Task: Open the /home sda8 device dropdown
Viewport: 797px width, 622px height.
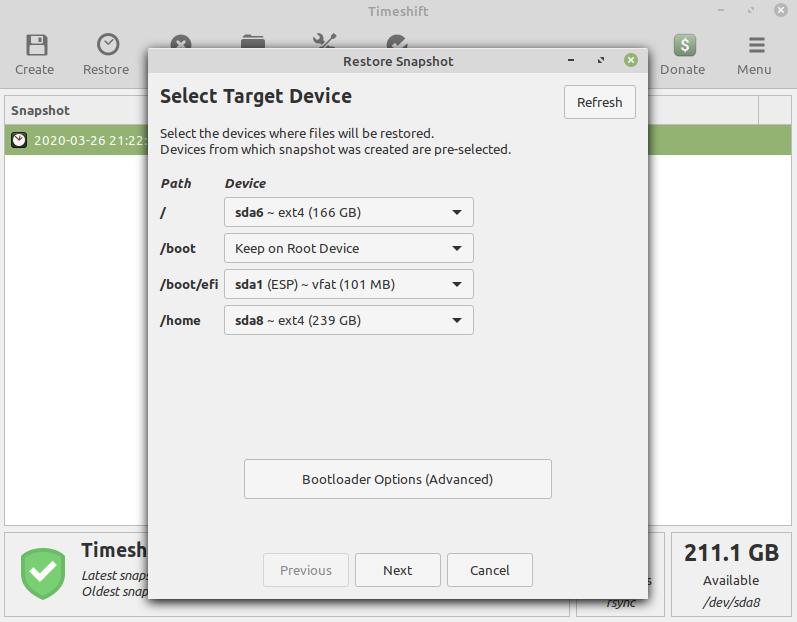Action: [x=348, y=320]
